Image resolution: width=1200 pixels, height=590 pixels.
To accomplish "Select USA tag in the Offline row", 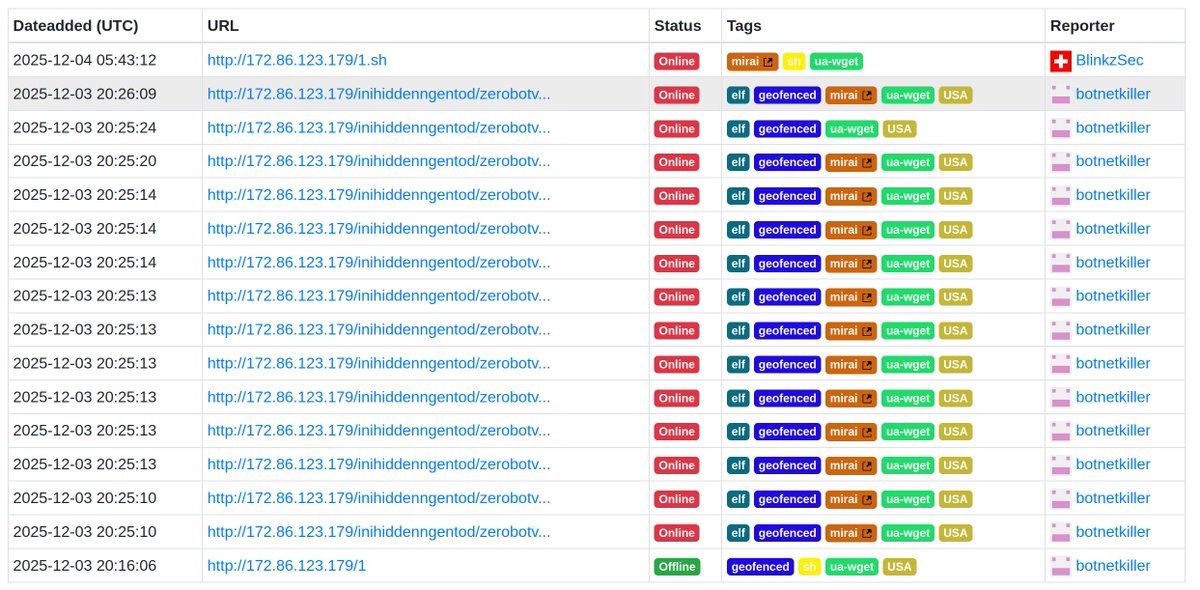I will (x=900, y=566).
